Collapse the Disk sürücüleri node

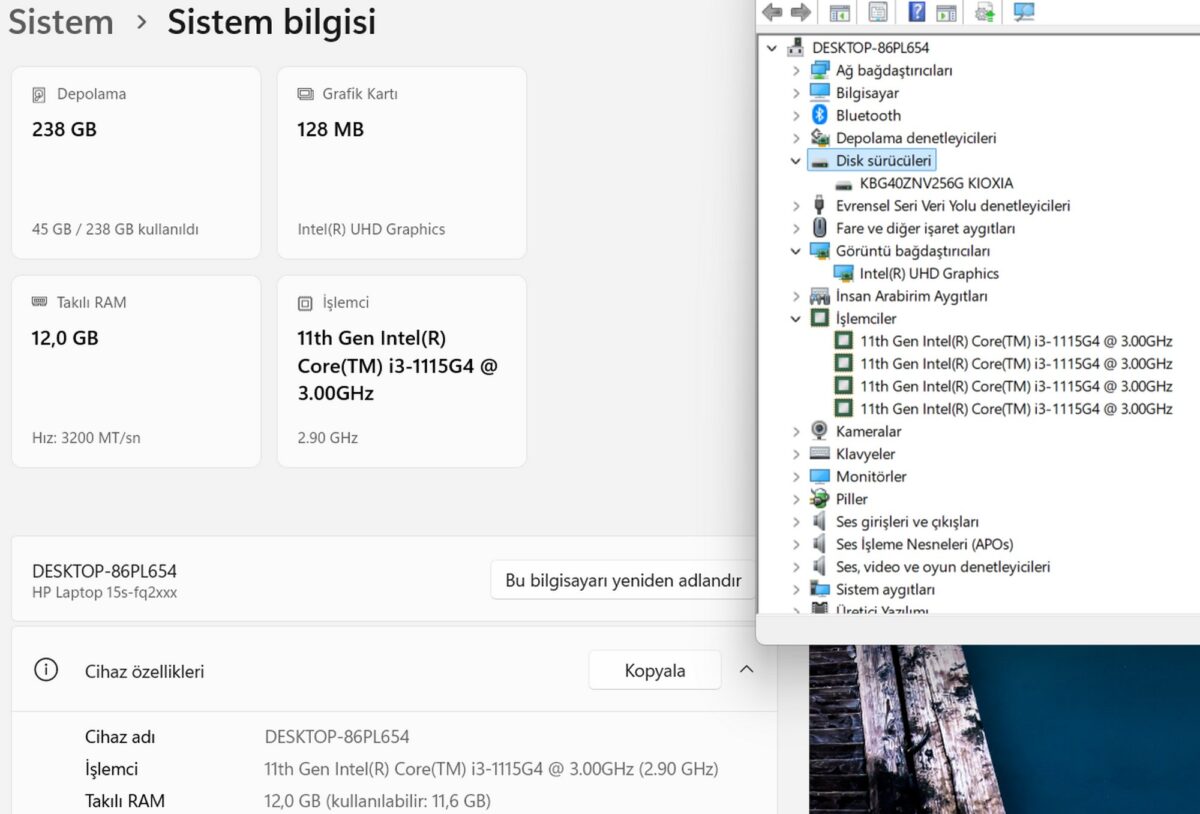coord(796,160)
